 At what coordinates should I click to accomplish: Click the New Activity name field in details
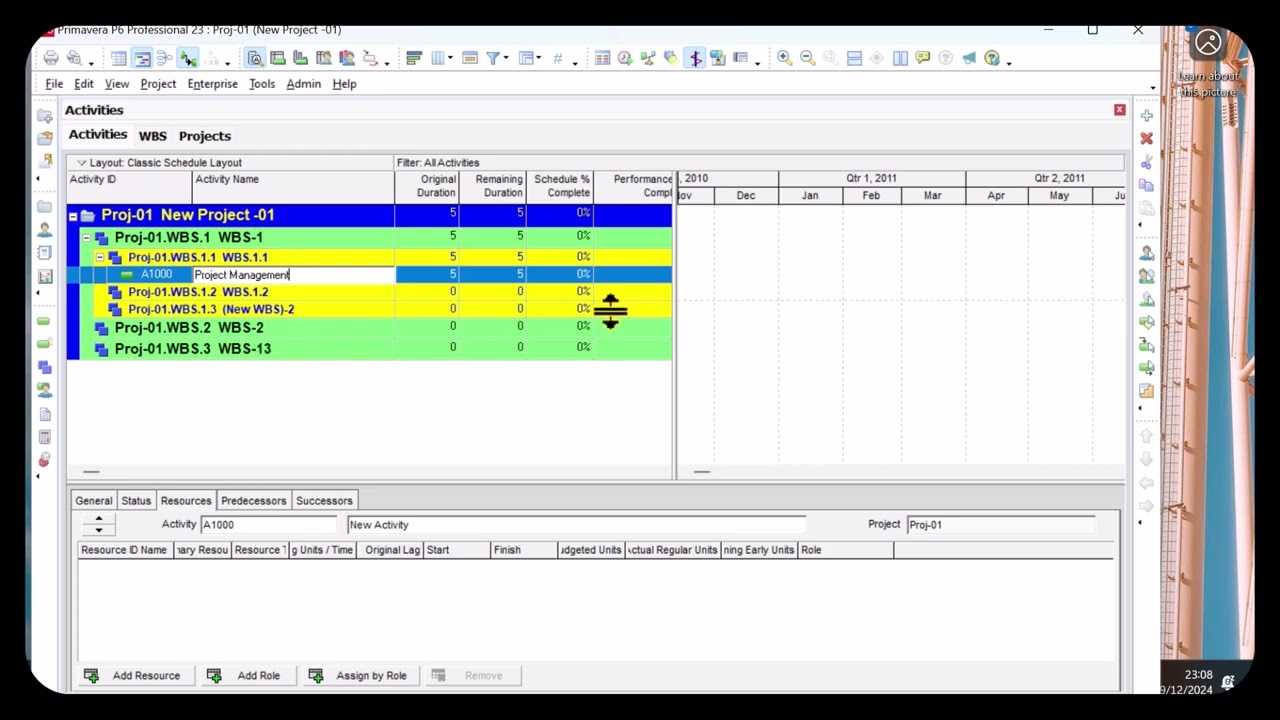[576, 525]
